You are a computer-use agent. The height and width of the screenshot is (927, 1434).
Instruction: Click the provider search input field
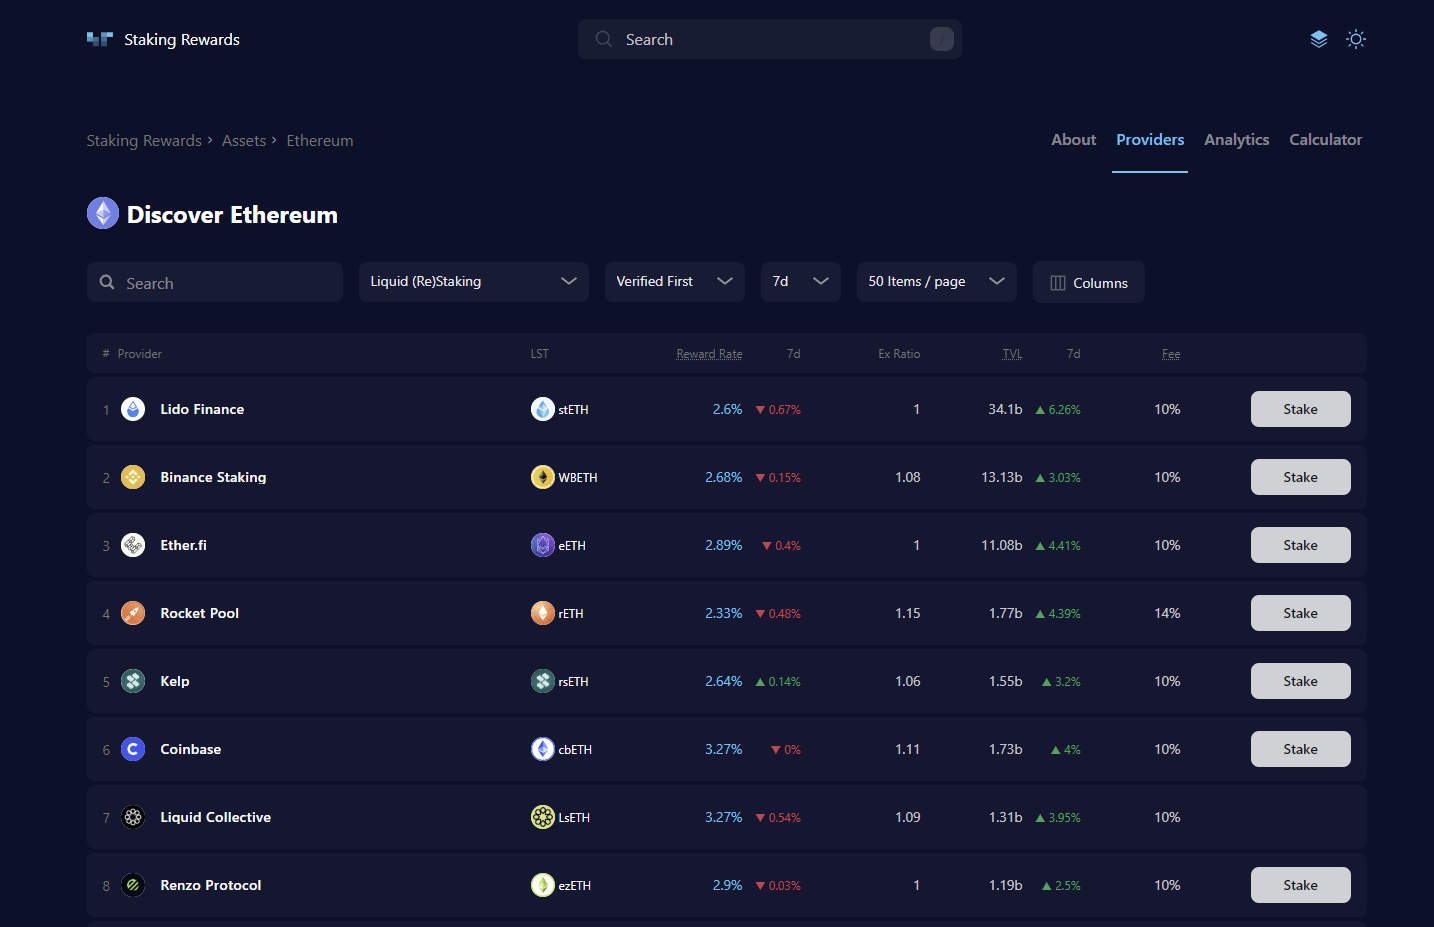click(214, 282)
